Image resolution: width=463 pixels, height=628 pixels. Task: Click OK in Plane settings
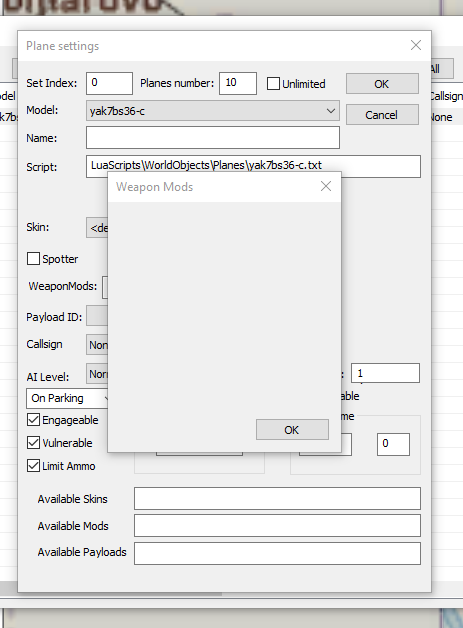(x=382, y=84)
